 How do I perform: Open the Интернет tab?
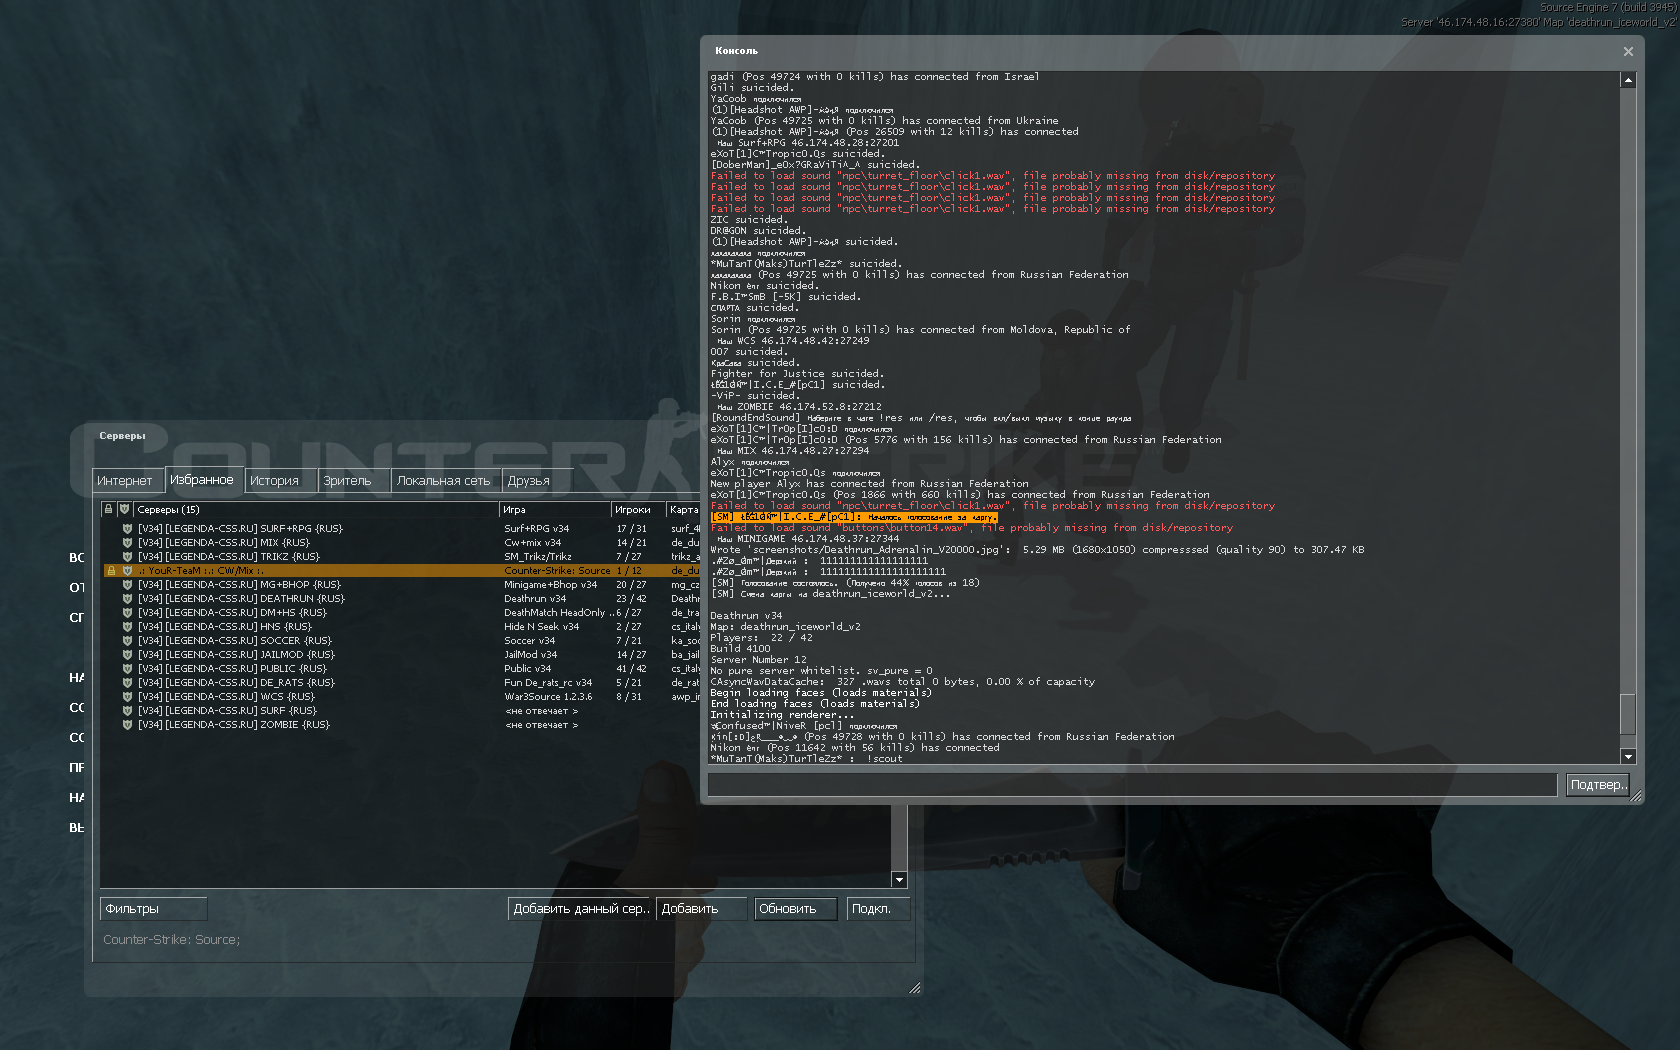pyautogui.click(x=126, y=481)
